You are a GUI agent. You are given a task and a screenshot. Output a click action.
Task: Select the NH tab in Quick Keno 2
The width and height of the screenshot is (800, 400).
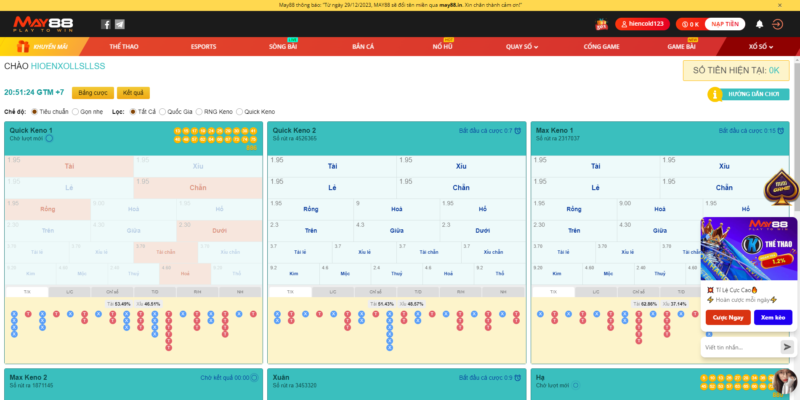tap(503, 292)
